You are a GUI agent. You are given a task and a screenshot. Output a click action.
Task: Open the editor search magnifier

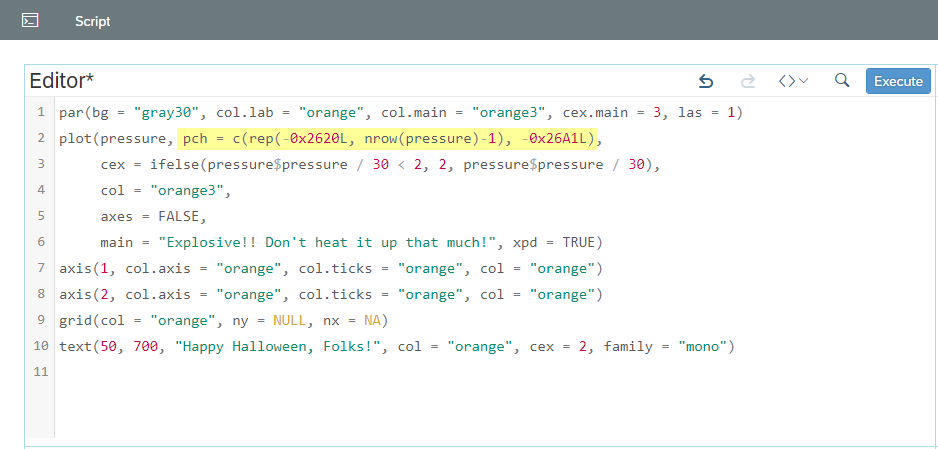[x=842, y=80]
